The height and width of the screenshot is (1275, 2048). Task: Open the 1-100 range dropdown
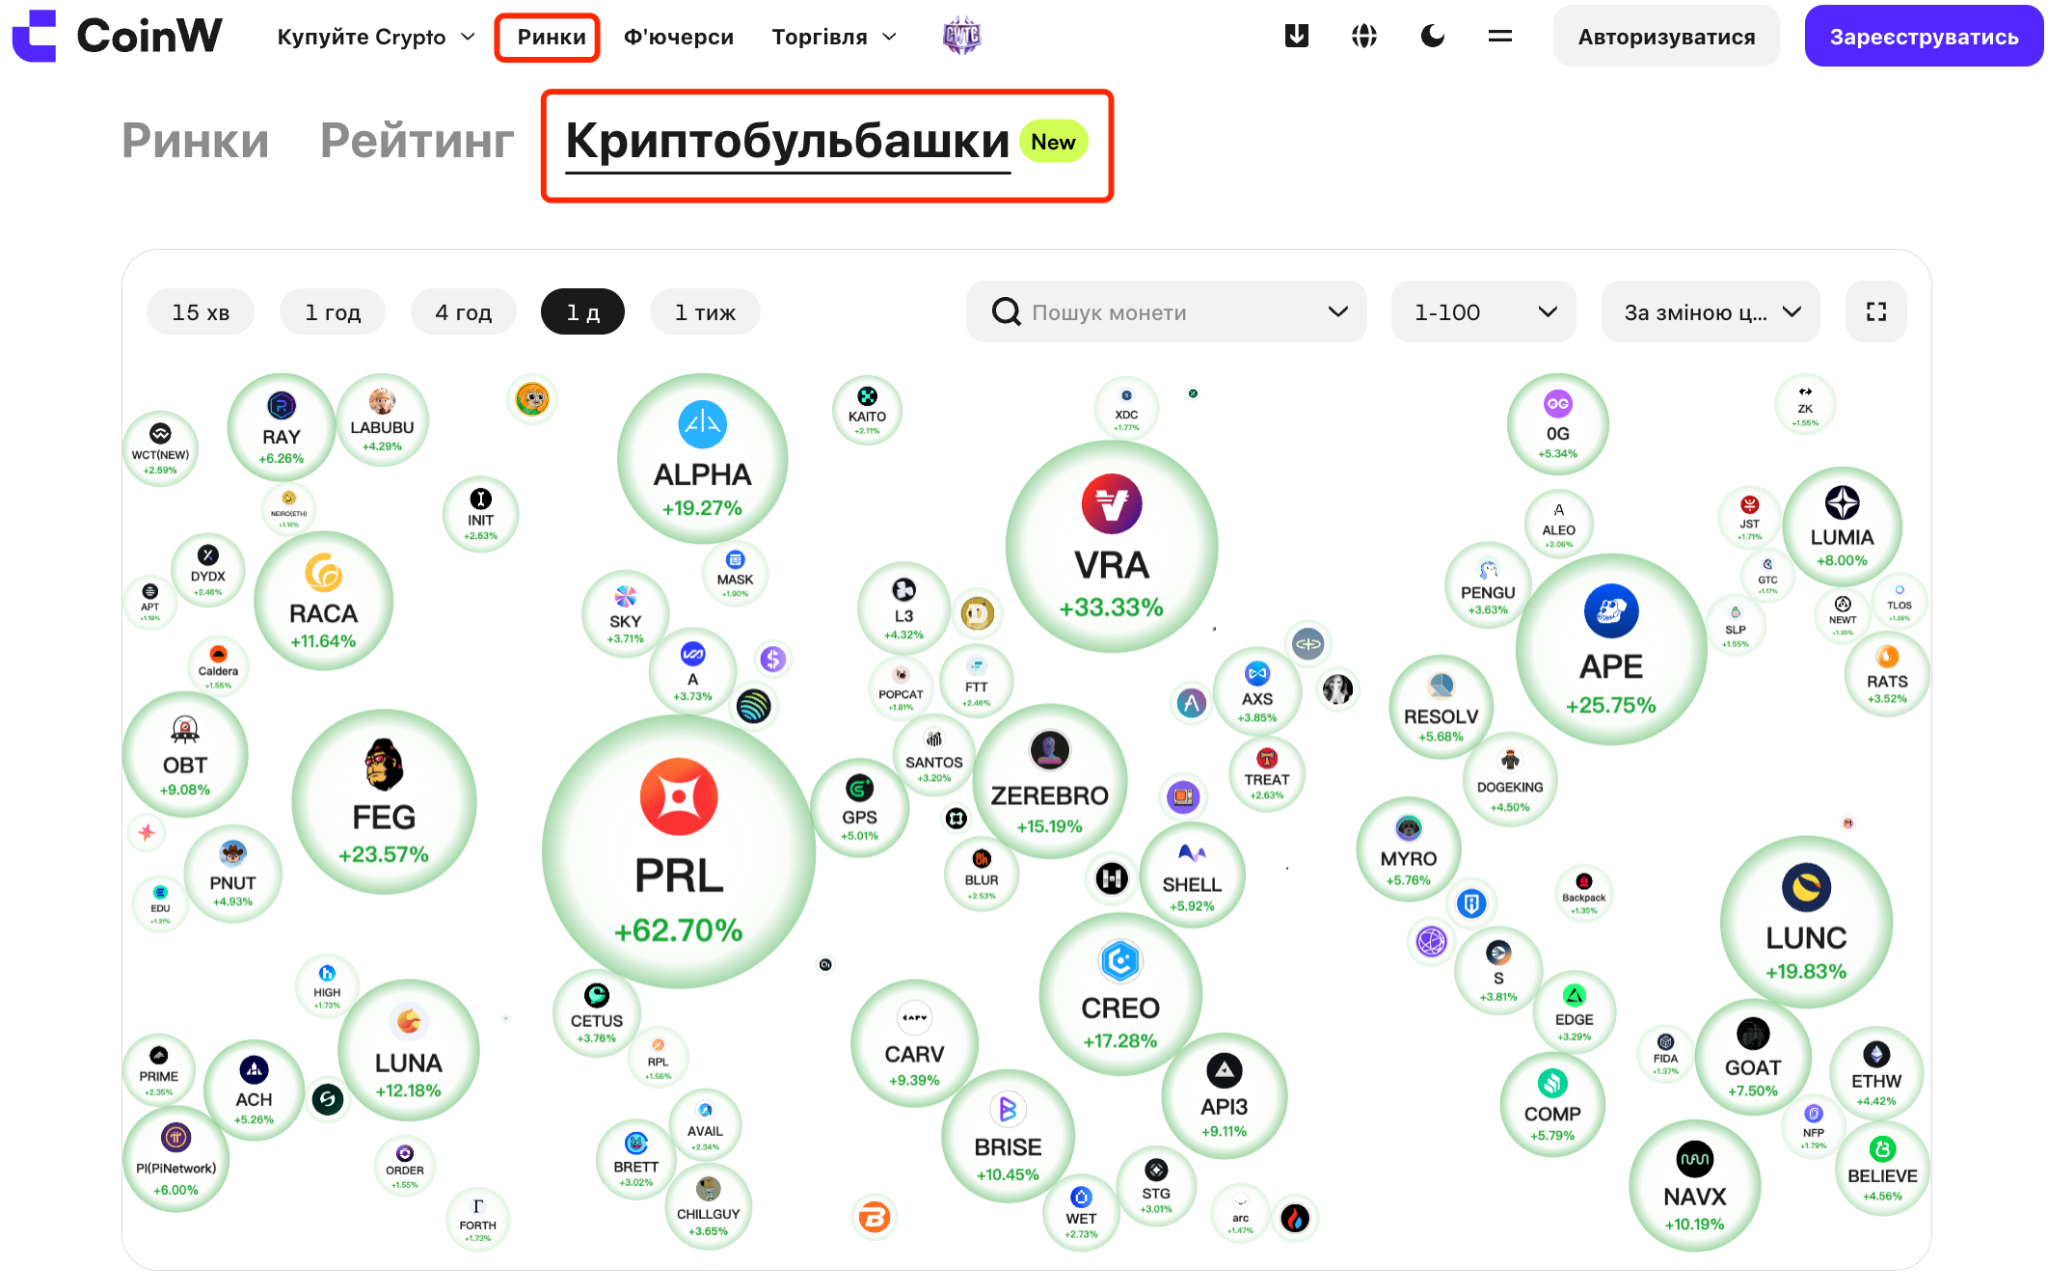[x=1483, y=312]
